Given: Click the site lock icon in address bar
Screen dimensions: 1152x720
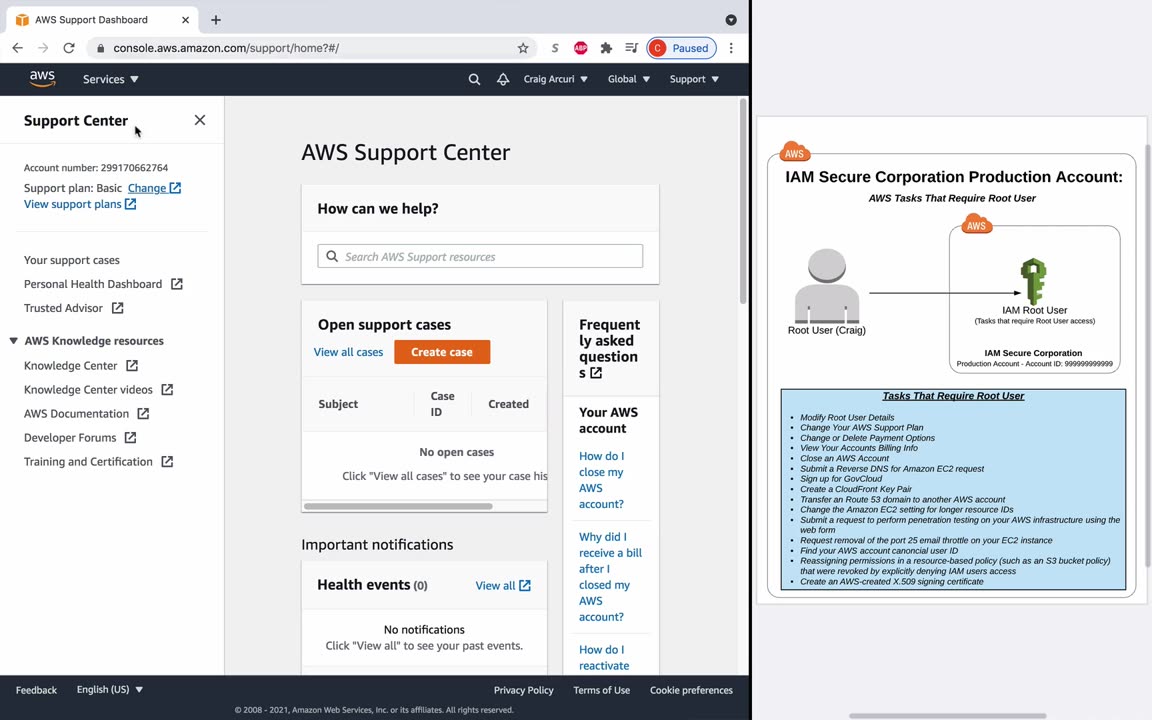Looking at the screenshot, I should [x=101, y=48].
